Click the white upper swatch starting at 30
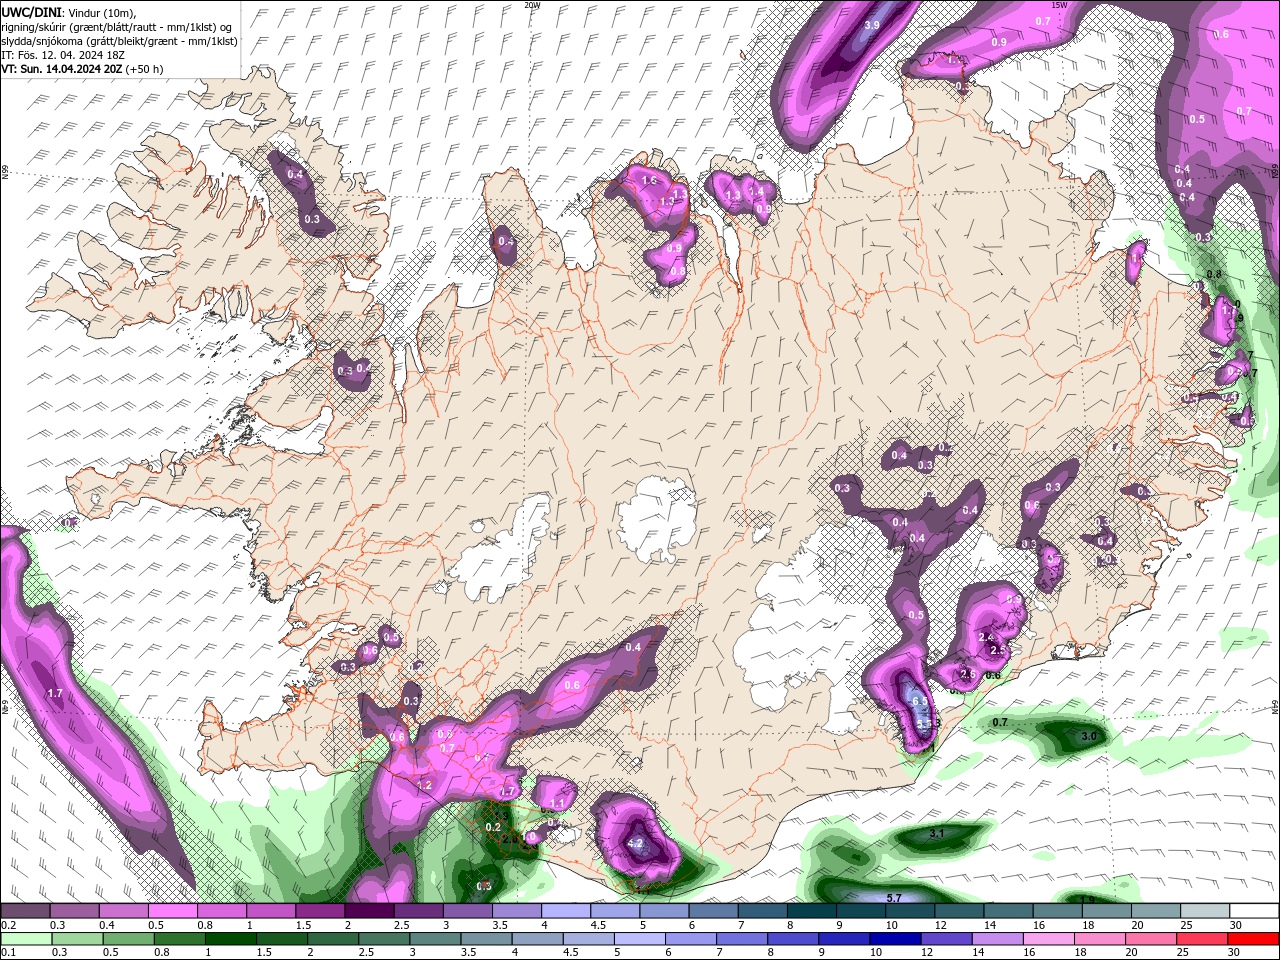 tap(1254, 911)
